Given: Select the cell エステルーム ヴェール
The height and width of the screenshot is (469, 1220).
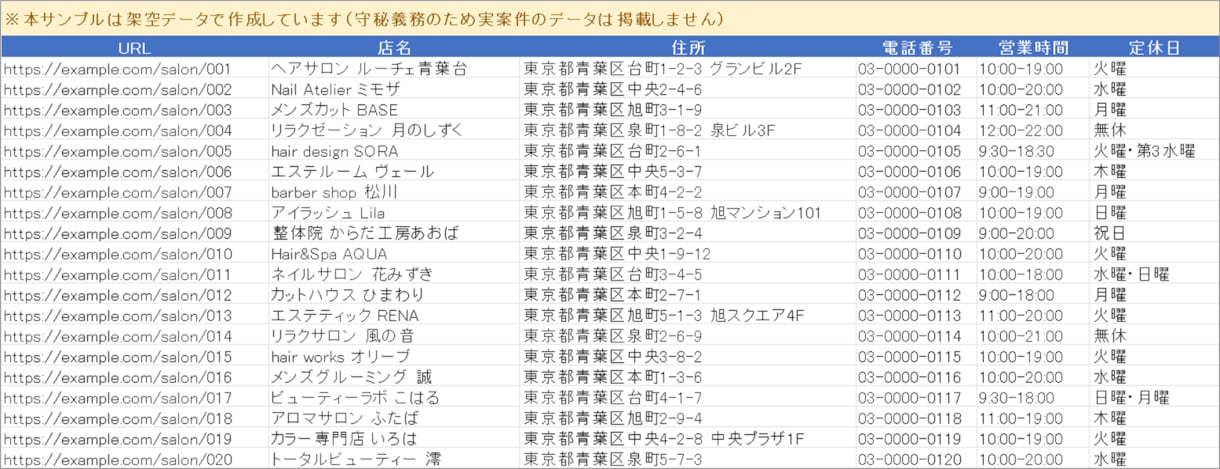Looking at the screenshot, I should pos(394,172).
